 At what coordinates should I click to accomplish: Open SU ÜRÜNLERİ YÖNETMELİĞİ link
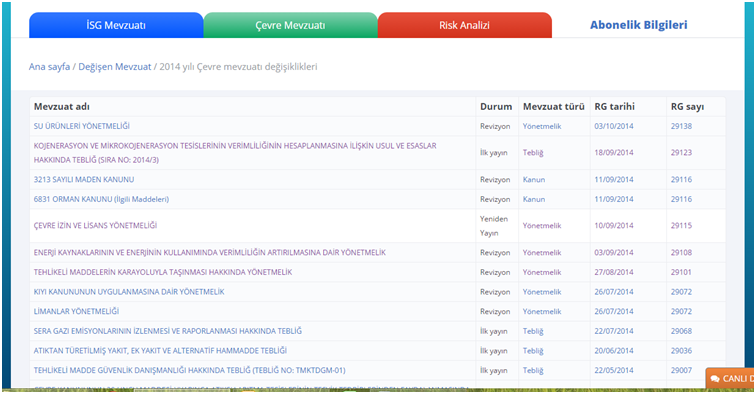pos(81,126)
